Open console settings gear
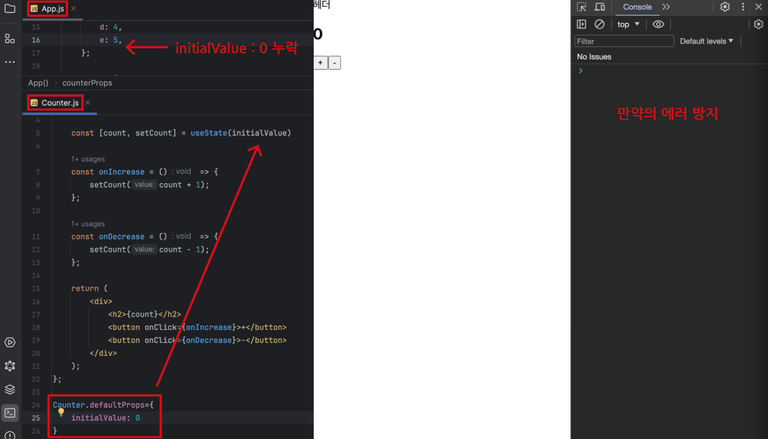 [759, 24]
